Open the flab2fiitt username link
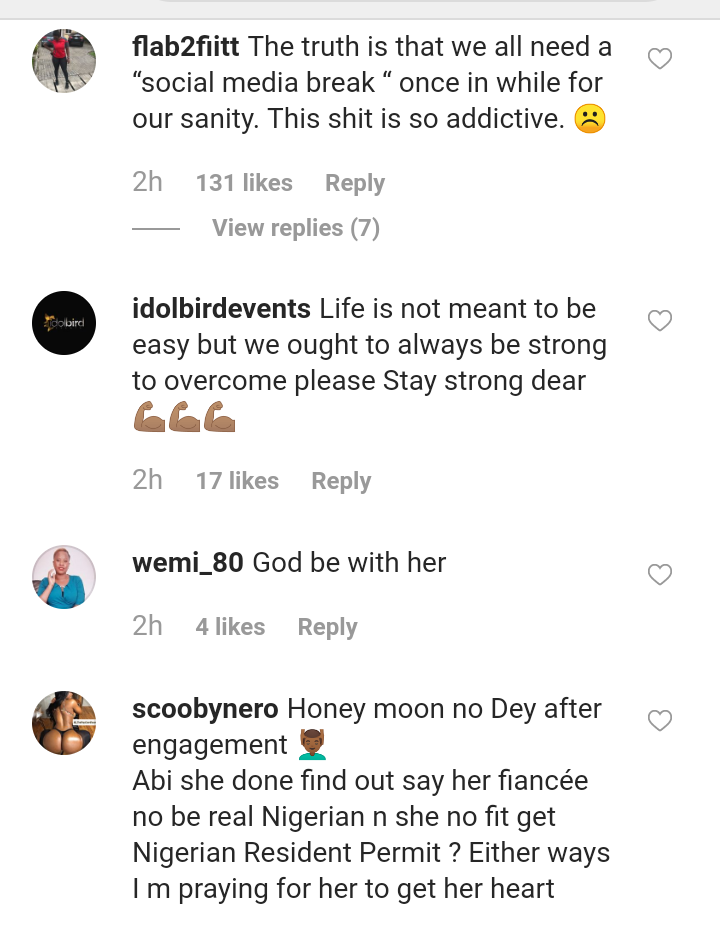 [186, 47]
